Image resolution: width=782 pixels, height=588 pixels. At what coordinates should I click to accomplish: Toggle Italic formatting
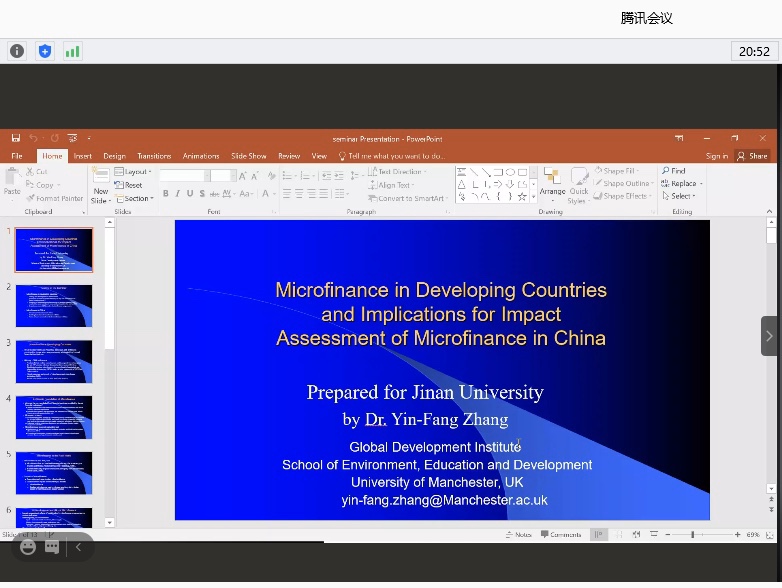[x=178, y=194]
